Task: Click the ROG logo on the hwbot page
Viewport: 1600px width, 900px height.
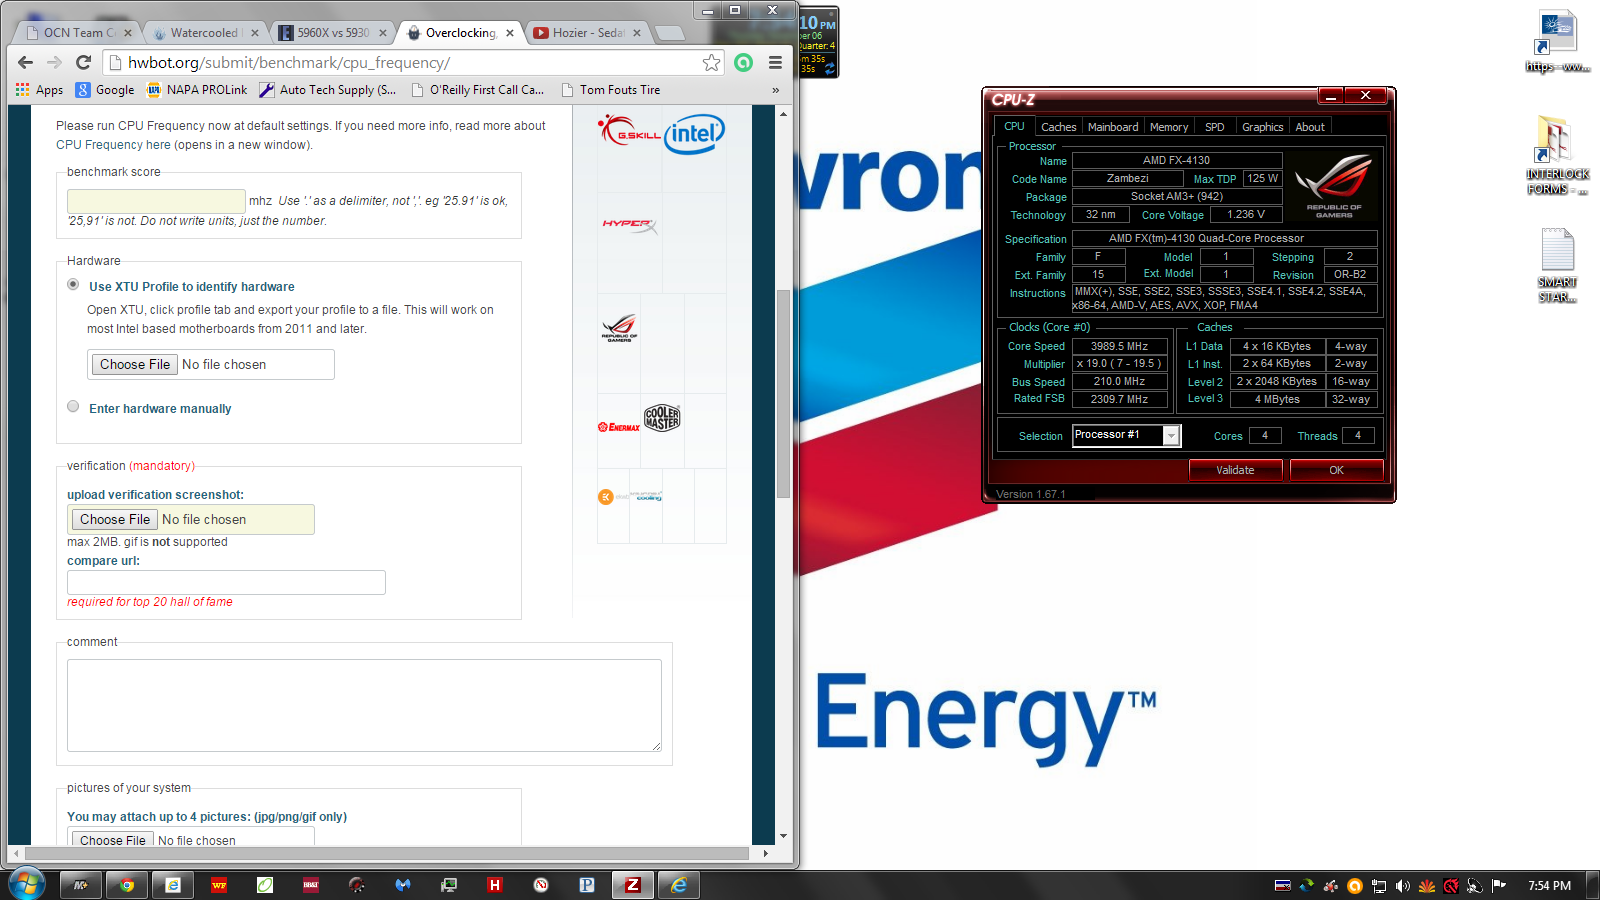Action: (619, 327)
